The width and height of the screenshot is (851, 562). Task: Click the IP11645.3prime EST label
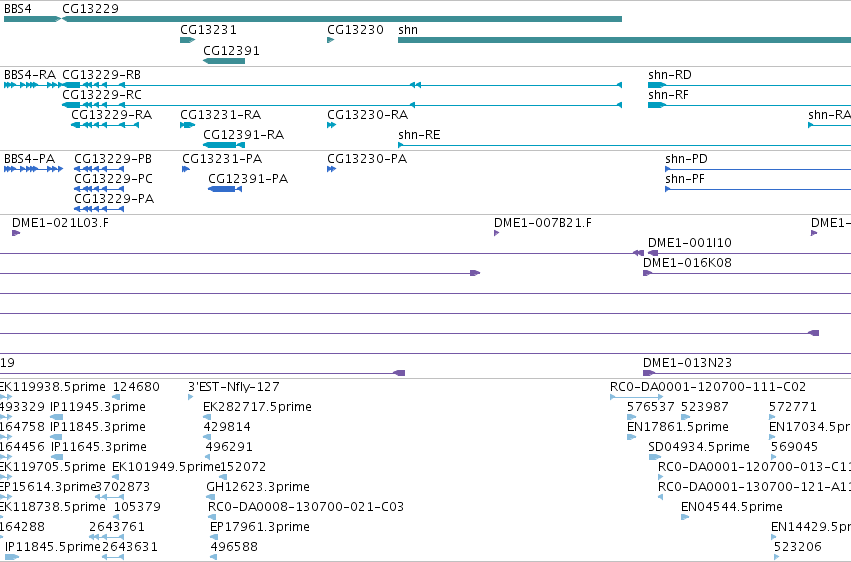click(x=99, y=447)
